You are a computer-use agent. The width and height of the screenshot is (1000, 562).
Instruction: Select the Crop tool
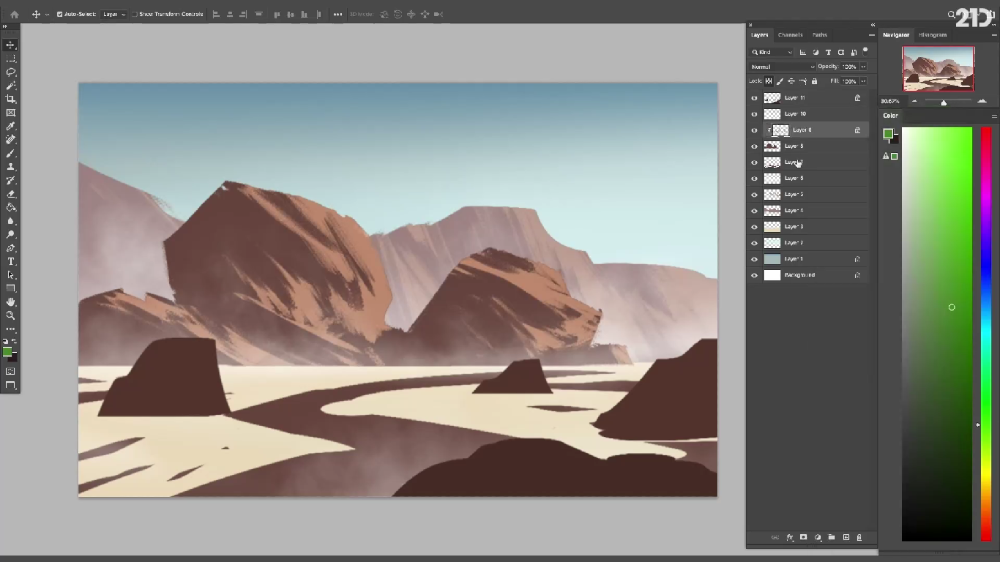coord(11,99)
